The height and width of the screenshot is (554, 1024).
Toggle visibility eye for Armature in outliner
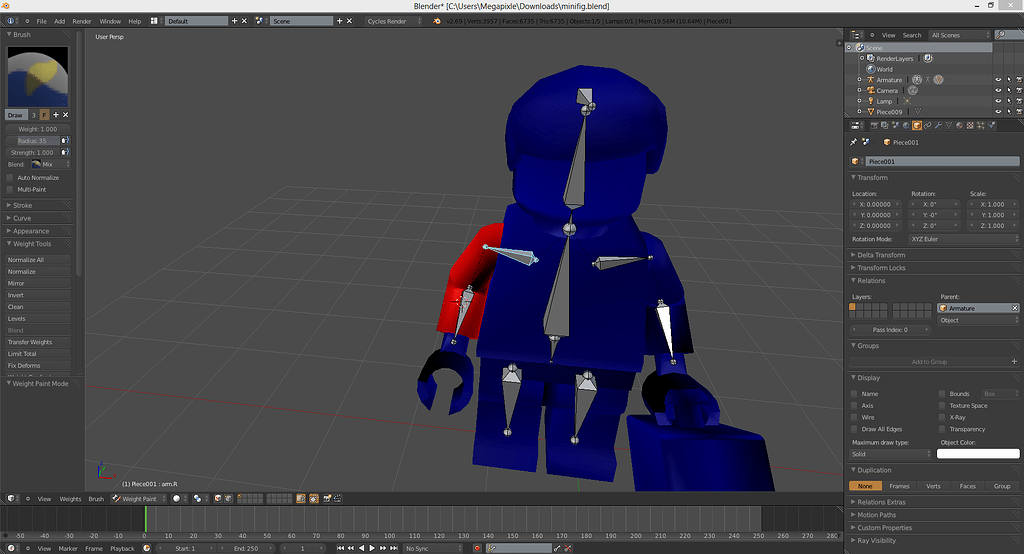point(998,80)
